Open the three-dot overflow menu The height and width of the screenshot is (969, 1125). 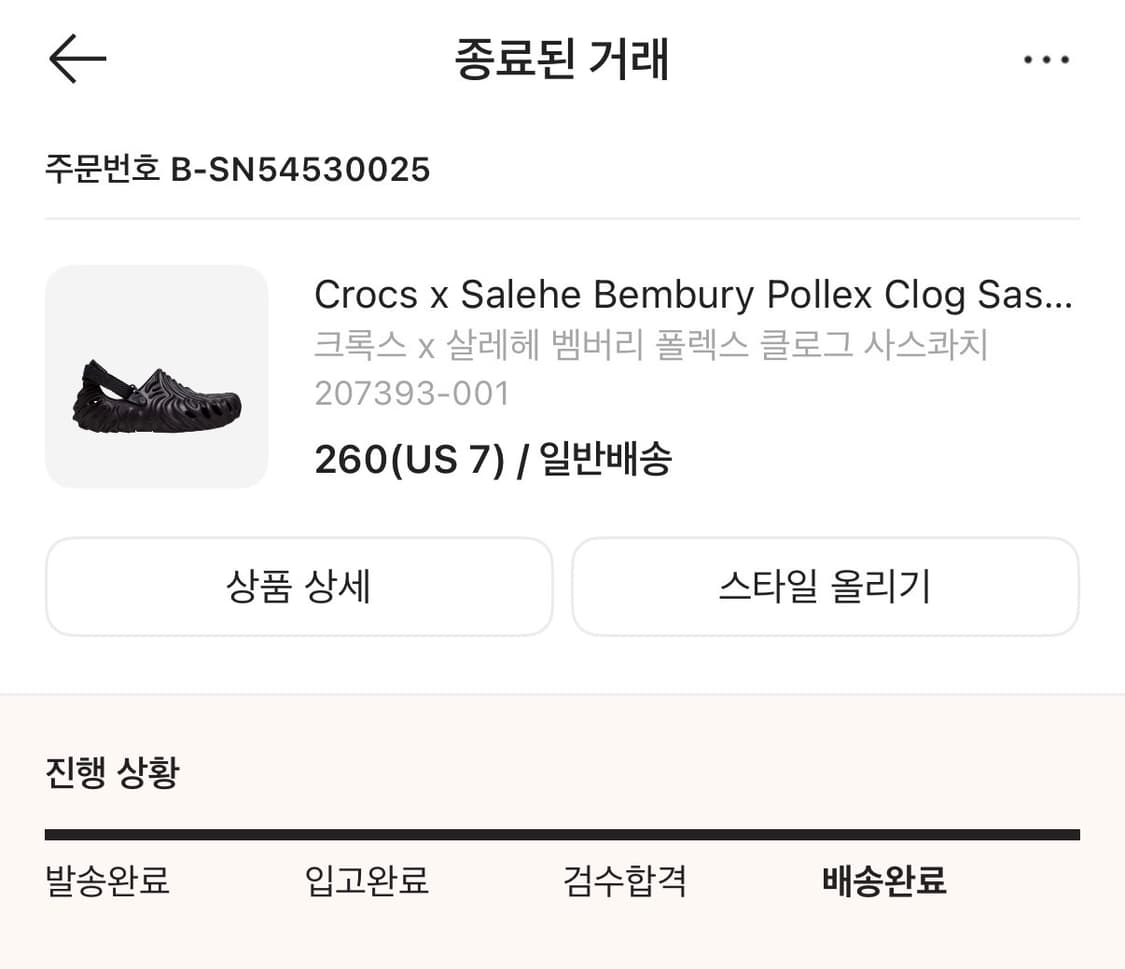[x=1046, y=57]
